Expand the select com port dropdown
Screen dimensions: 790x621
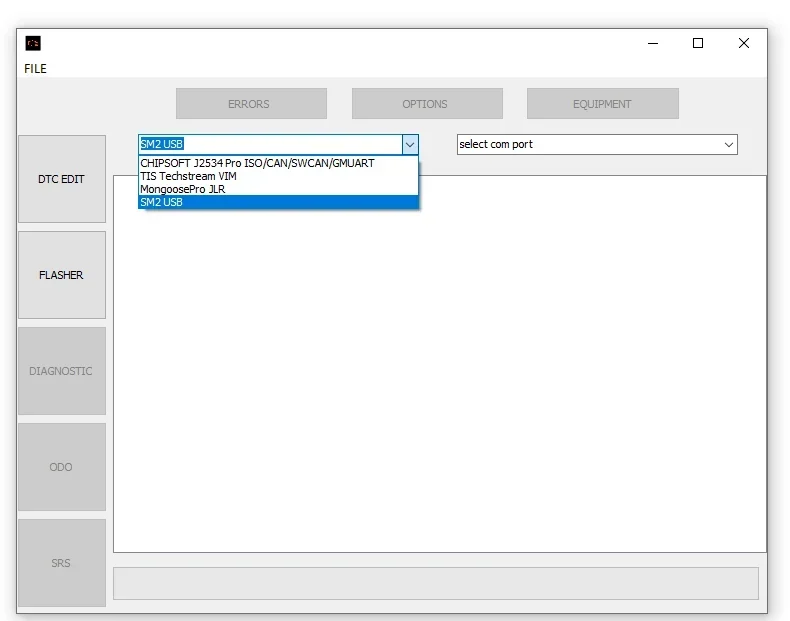click(597, 145)
